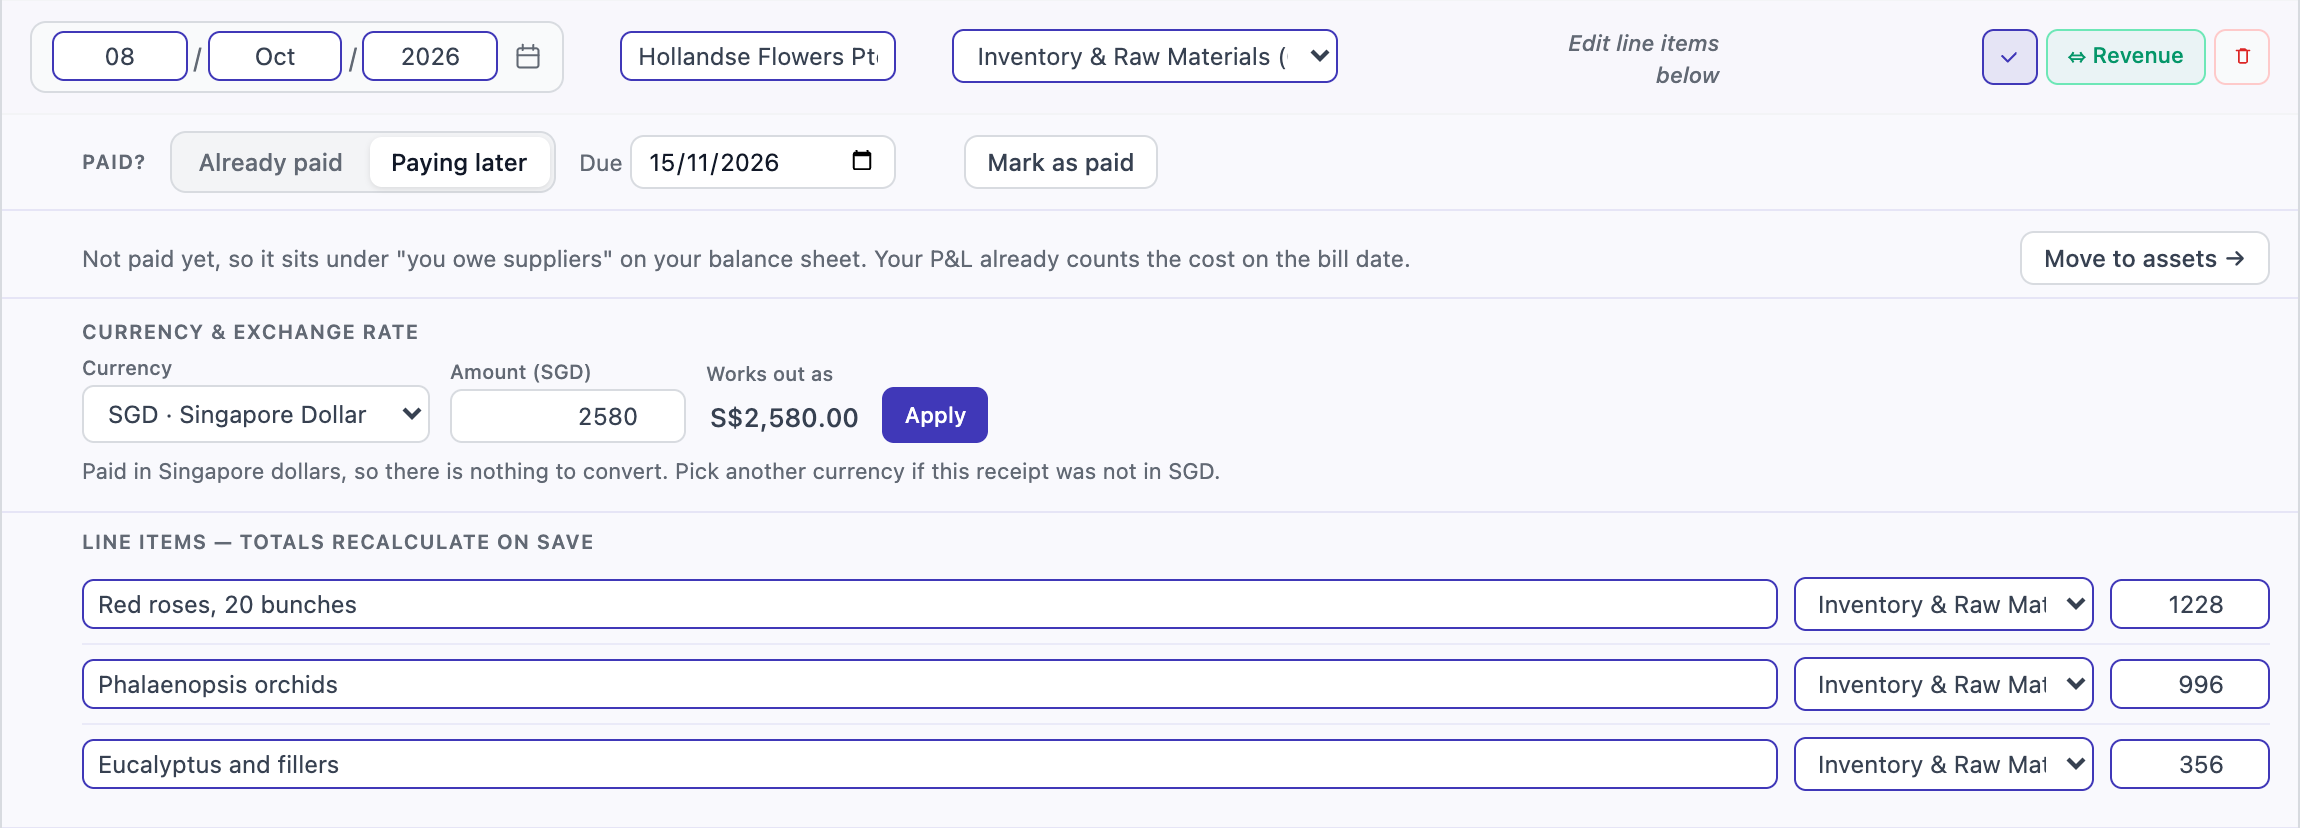The image size is (2300, 828).
Task: Click Move to assets button
Action: pos(2144,258)
